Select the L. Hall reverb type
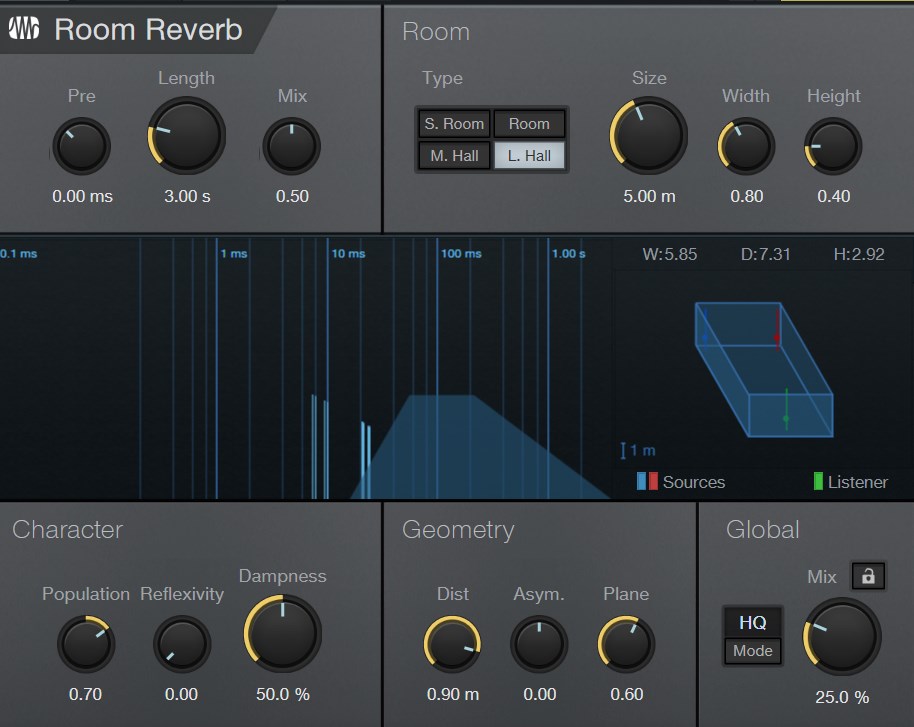Screen dimensions: 914x727 [x=529, y=155]
